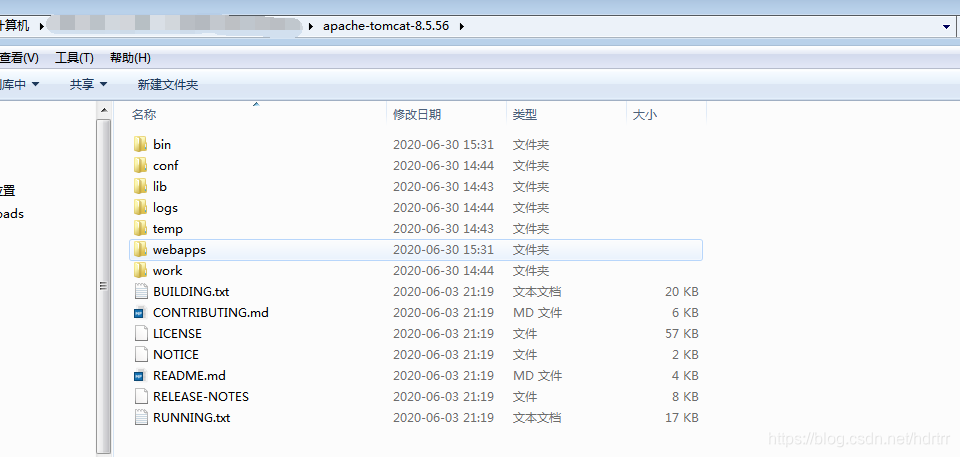Click the webapps folder icon

141,249
